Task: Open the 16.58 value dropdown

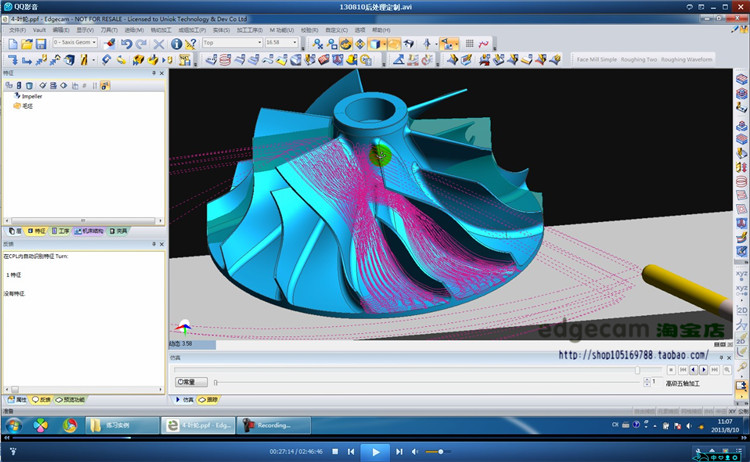Action: tap(282, 43)
